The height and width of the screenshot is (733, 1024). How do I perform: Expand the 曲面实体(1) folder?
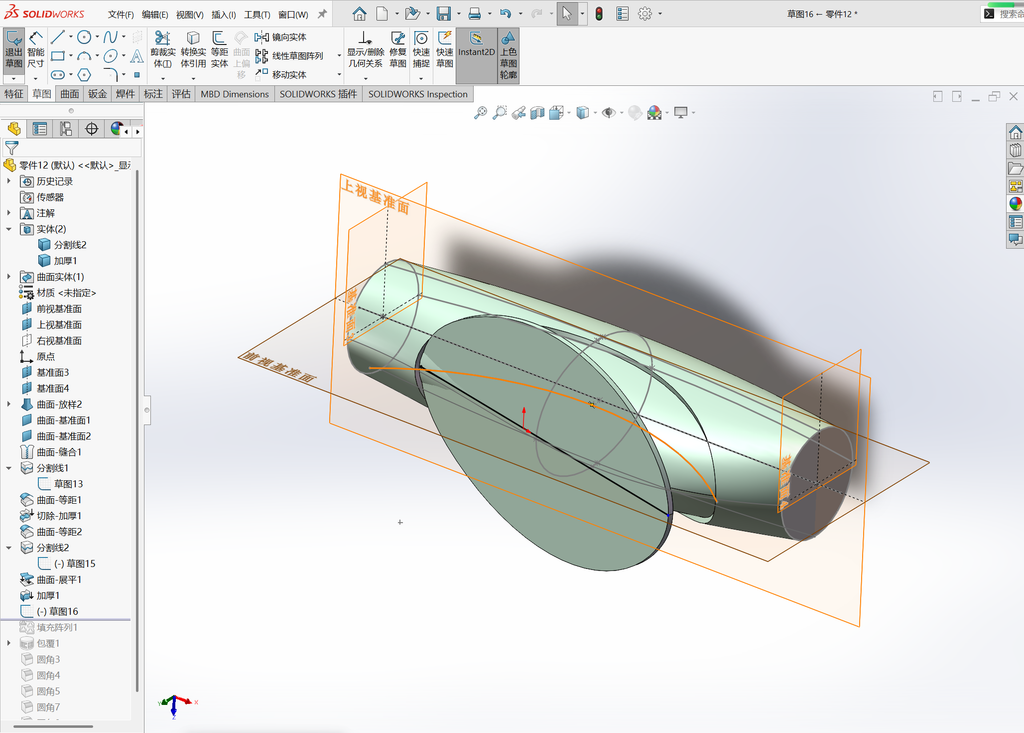coord(8,277)
